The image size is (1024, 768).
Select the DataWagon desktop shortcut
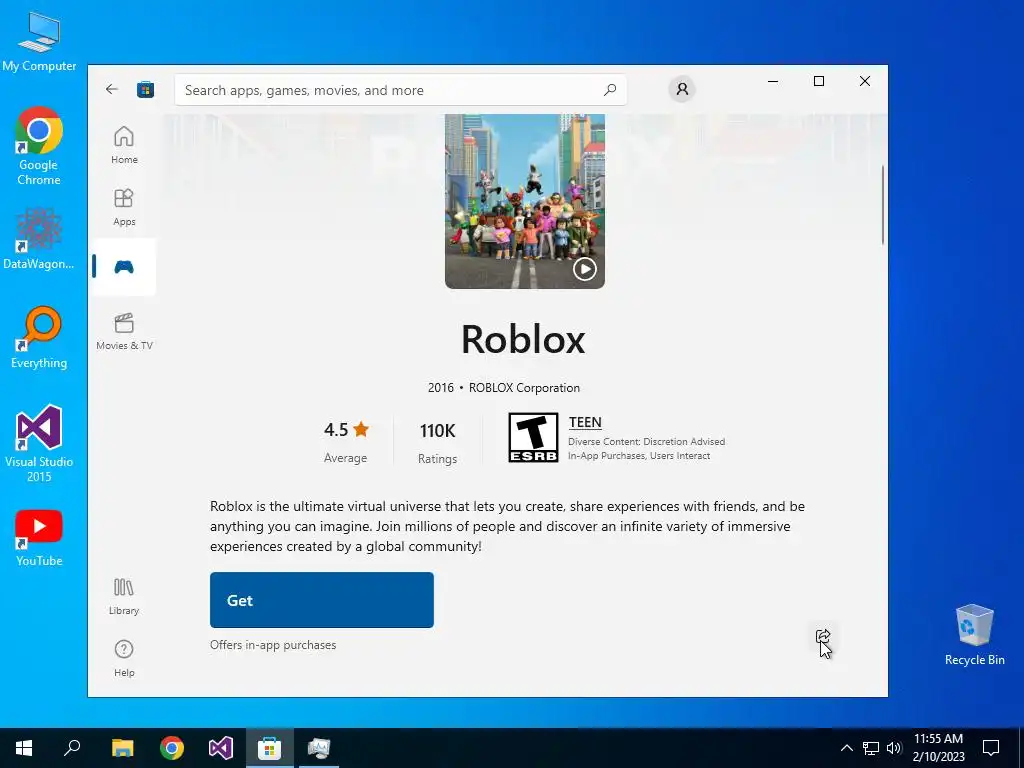tap(39, 238)
